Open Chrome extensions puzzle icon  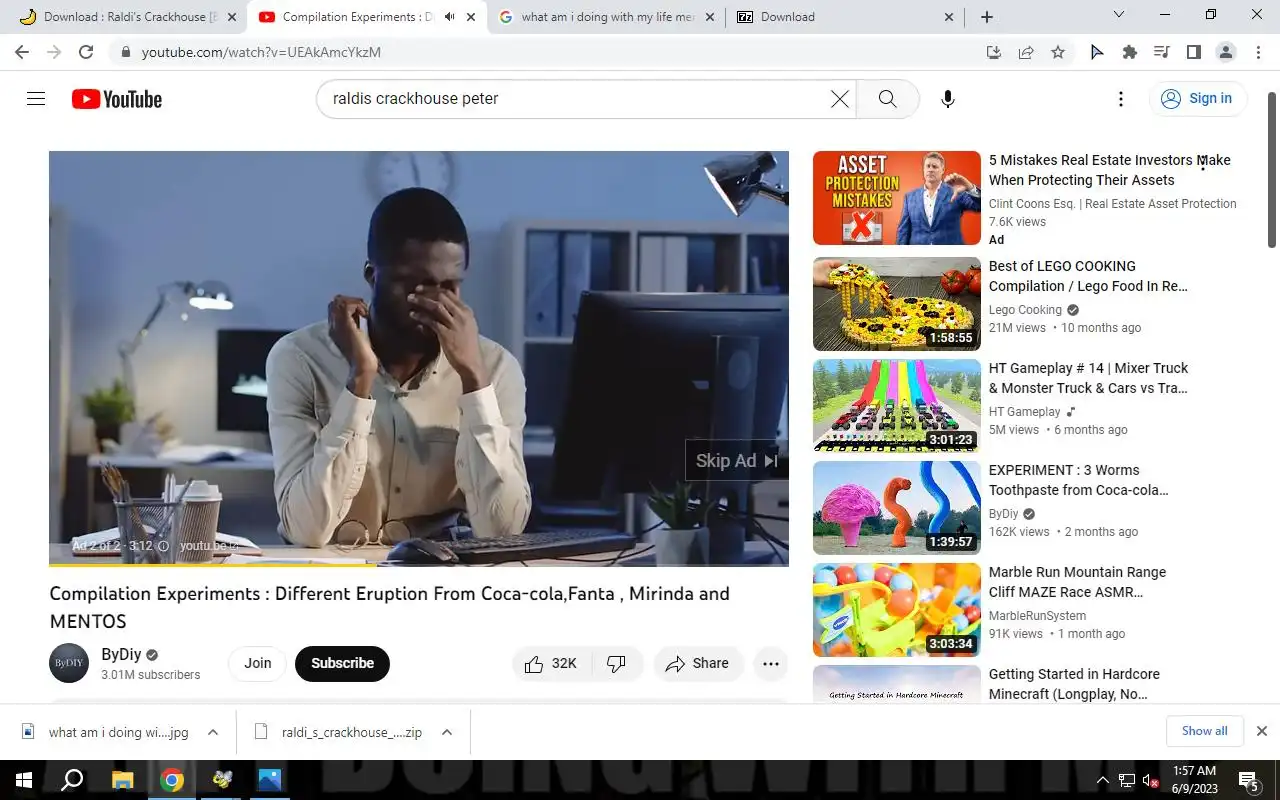point(1130,52)
